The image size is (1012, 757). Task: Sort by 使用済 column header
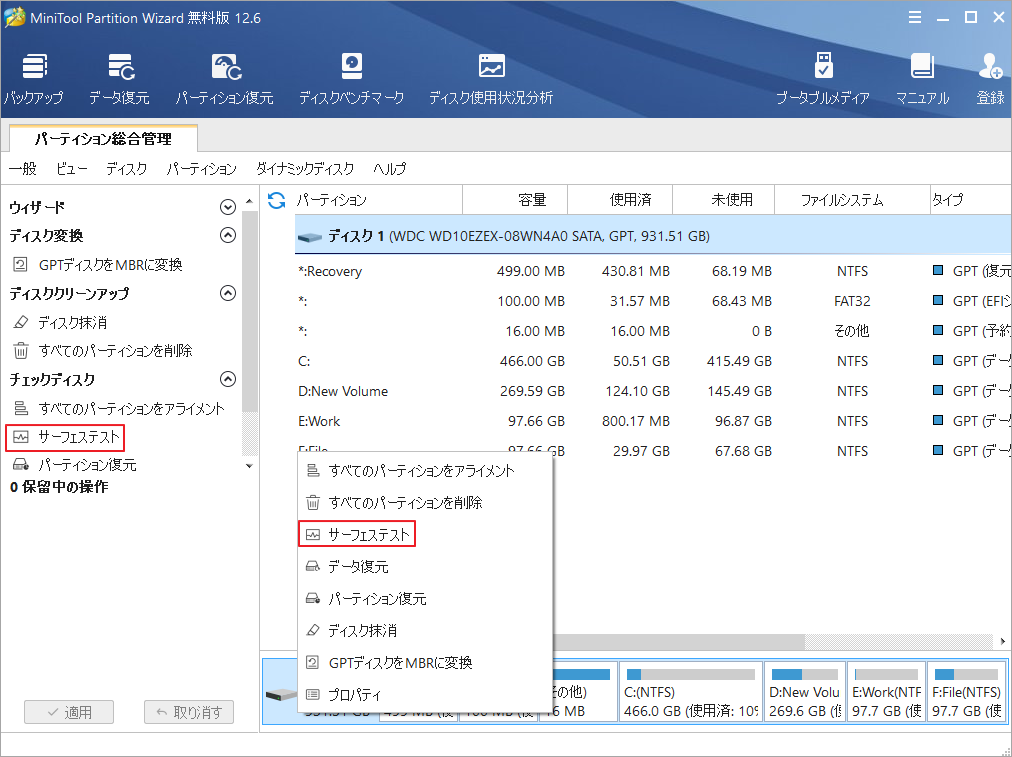pos(620,200)
